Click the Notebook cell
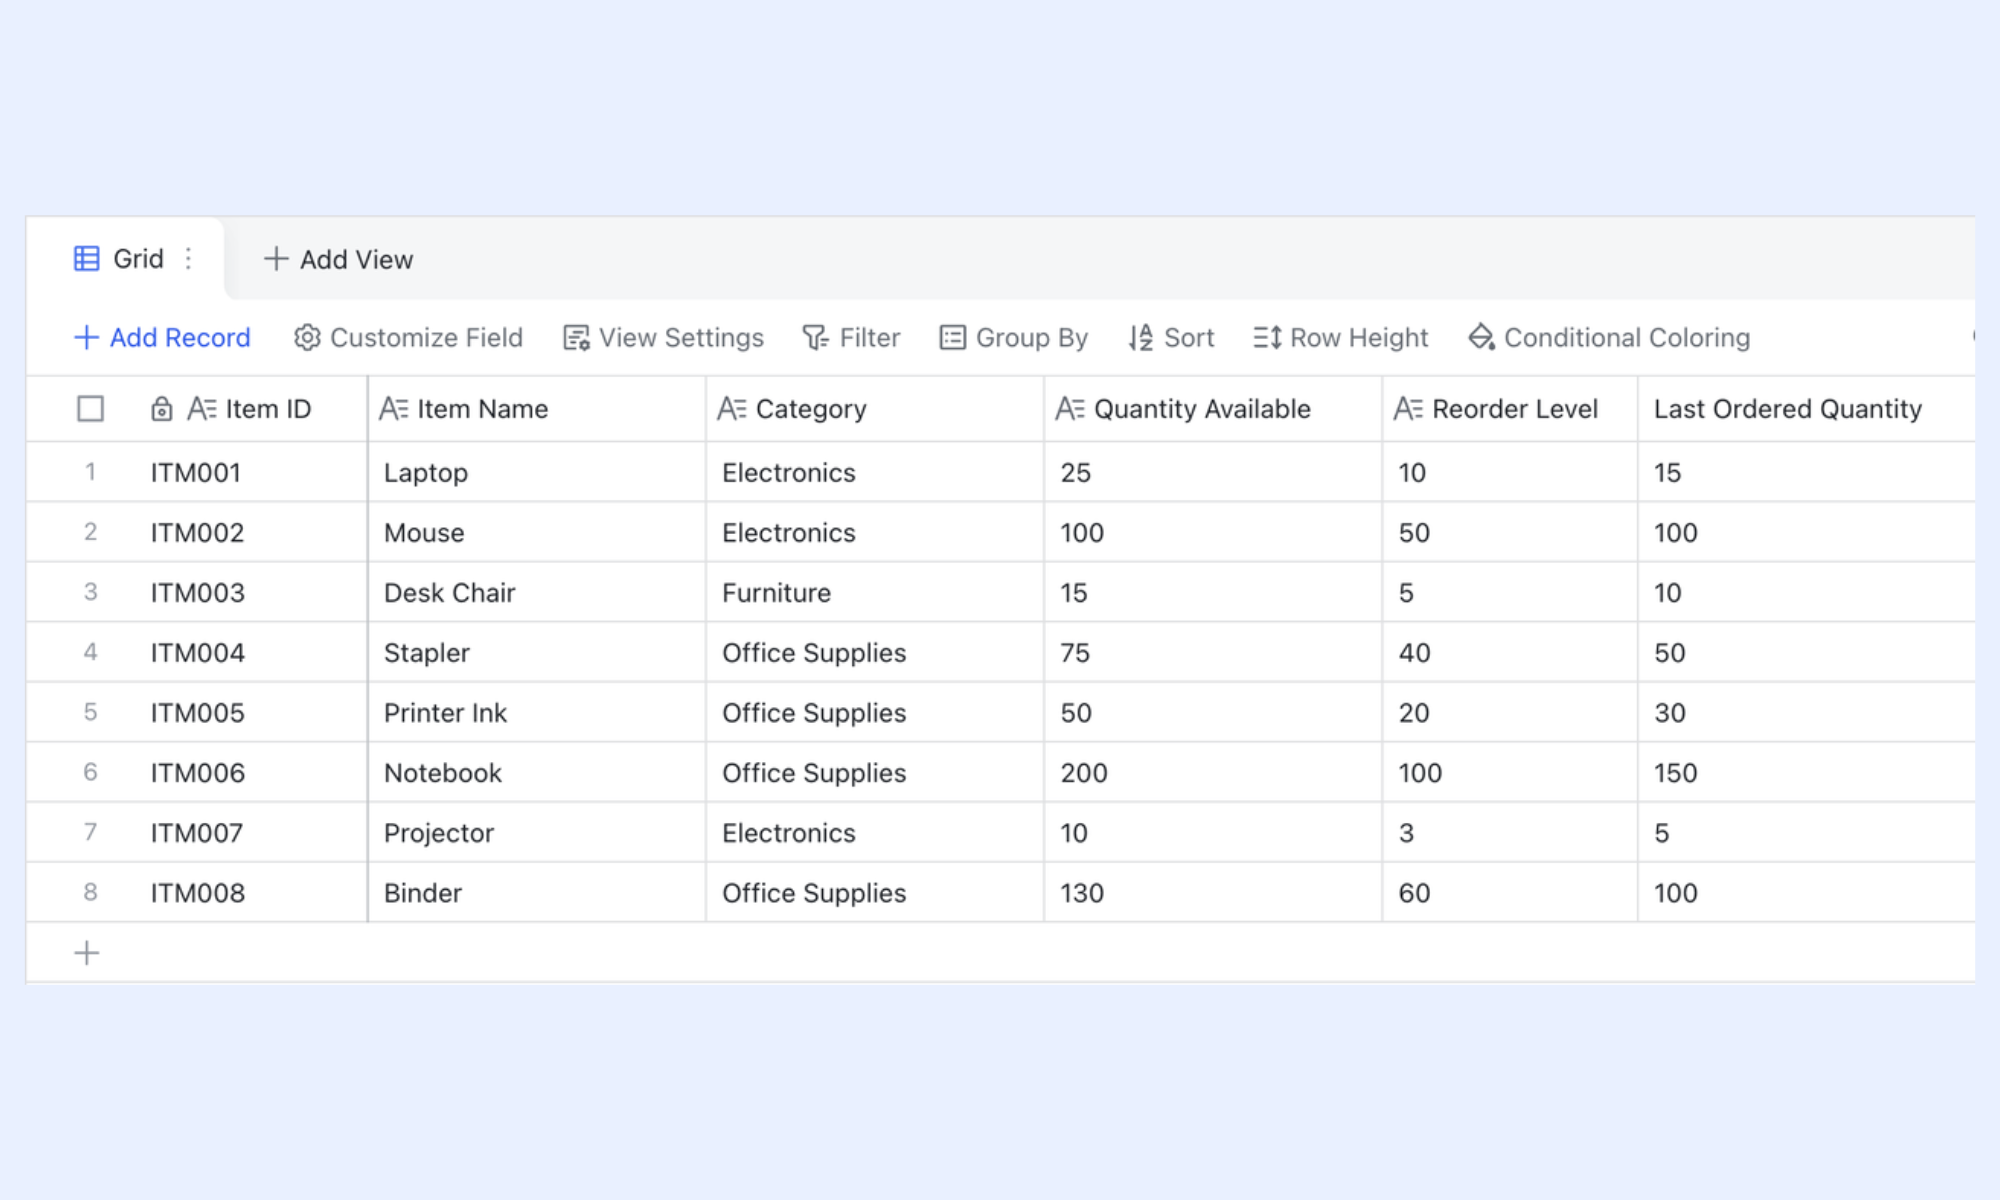Viewport: 2000px width, 1200px height. tap(537, 772)
